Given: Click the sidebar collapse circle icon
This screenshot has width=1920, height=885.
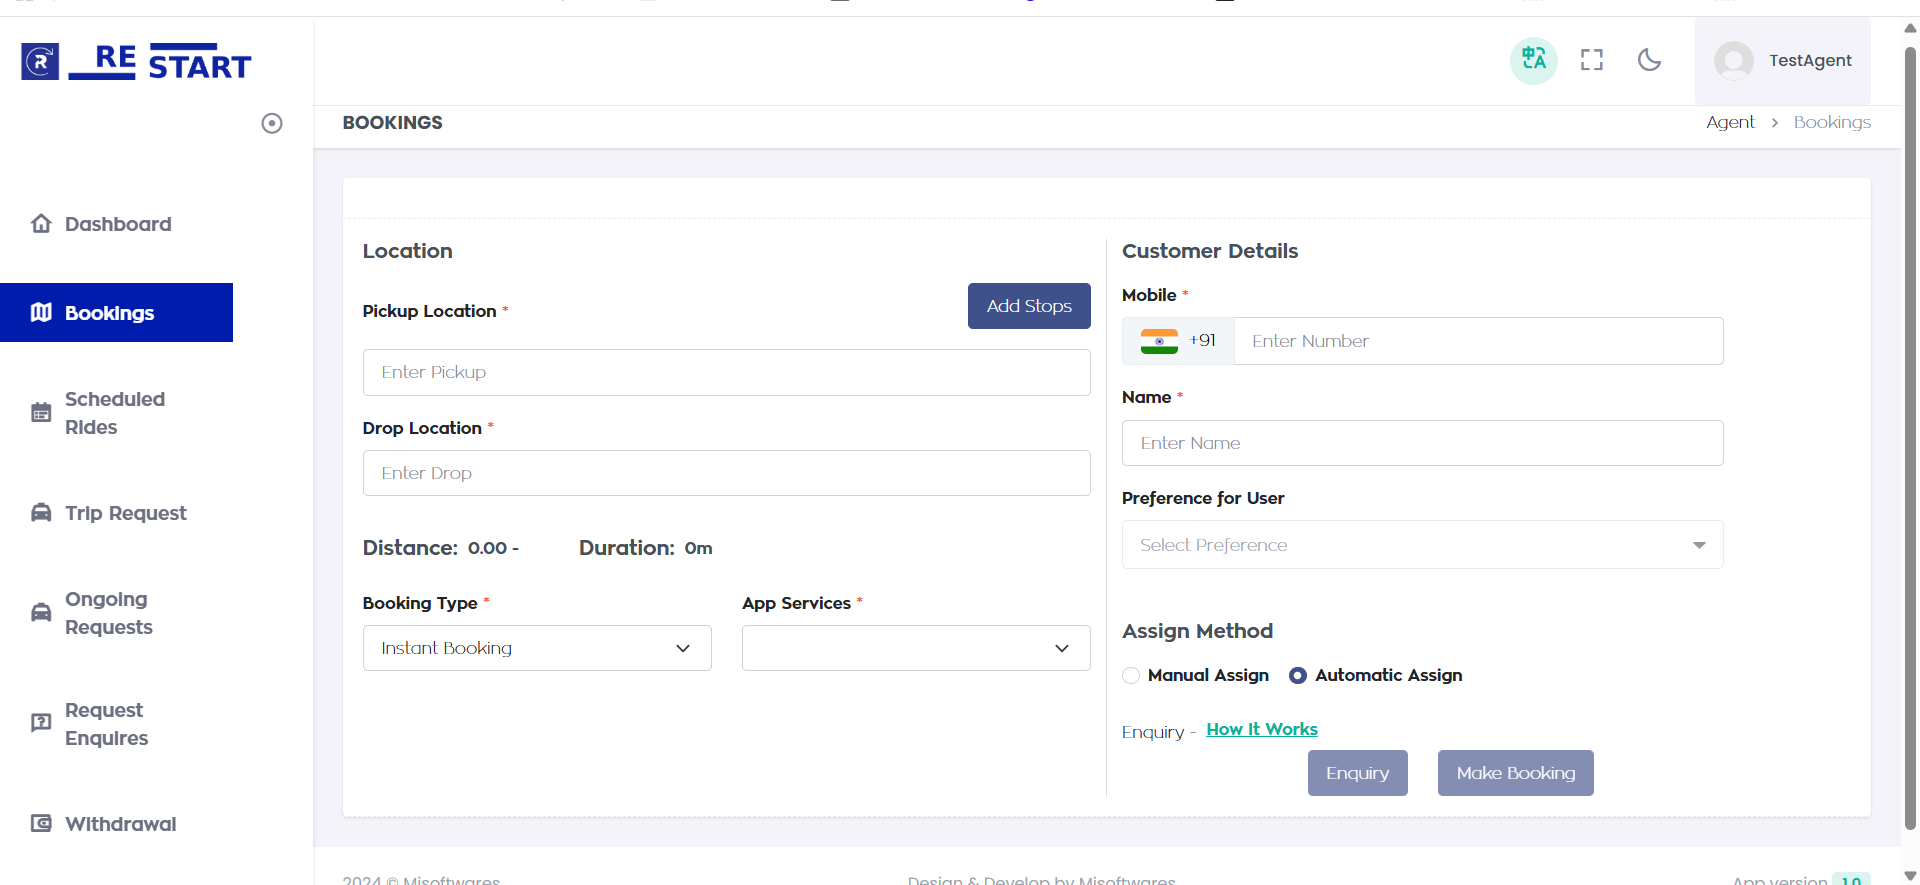Looking at the screenshot, I should pyautogui.click(x=272, y=123).
